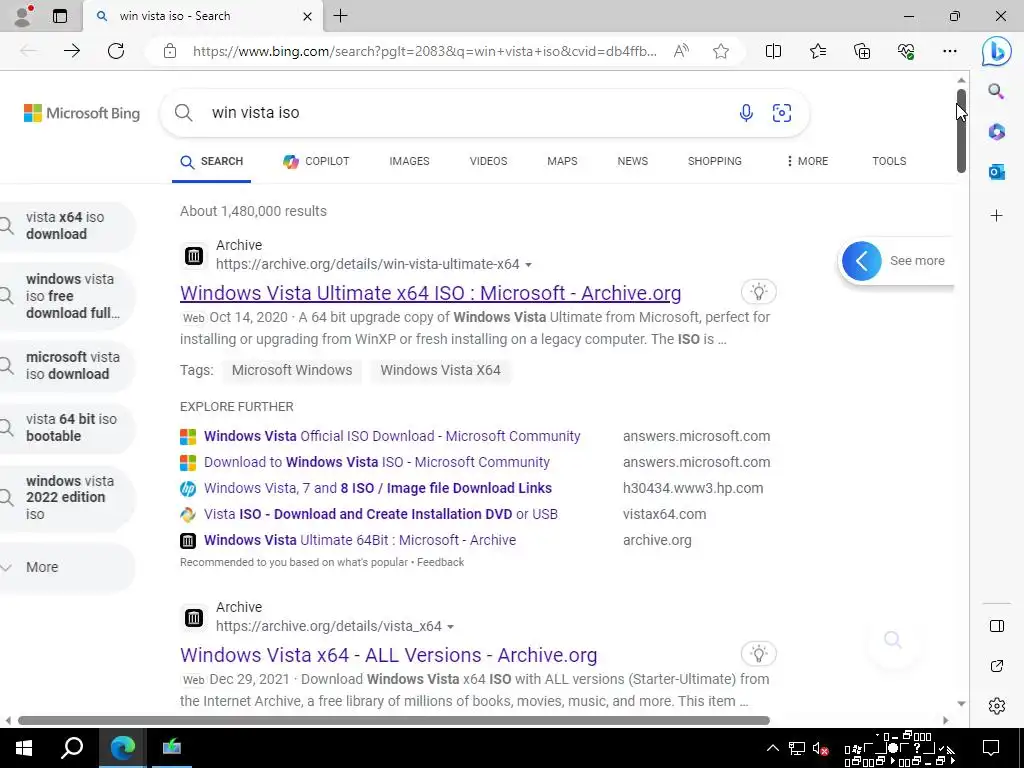Open link in new window sidebar icon
Image resolution: width=1024 pixels, height=768 pixels.
pos(997,666)
